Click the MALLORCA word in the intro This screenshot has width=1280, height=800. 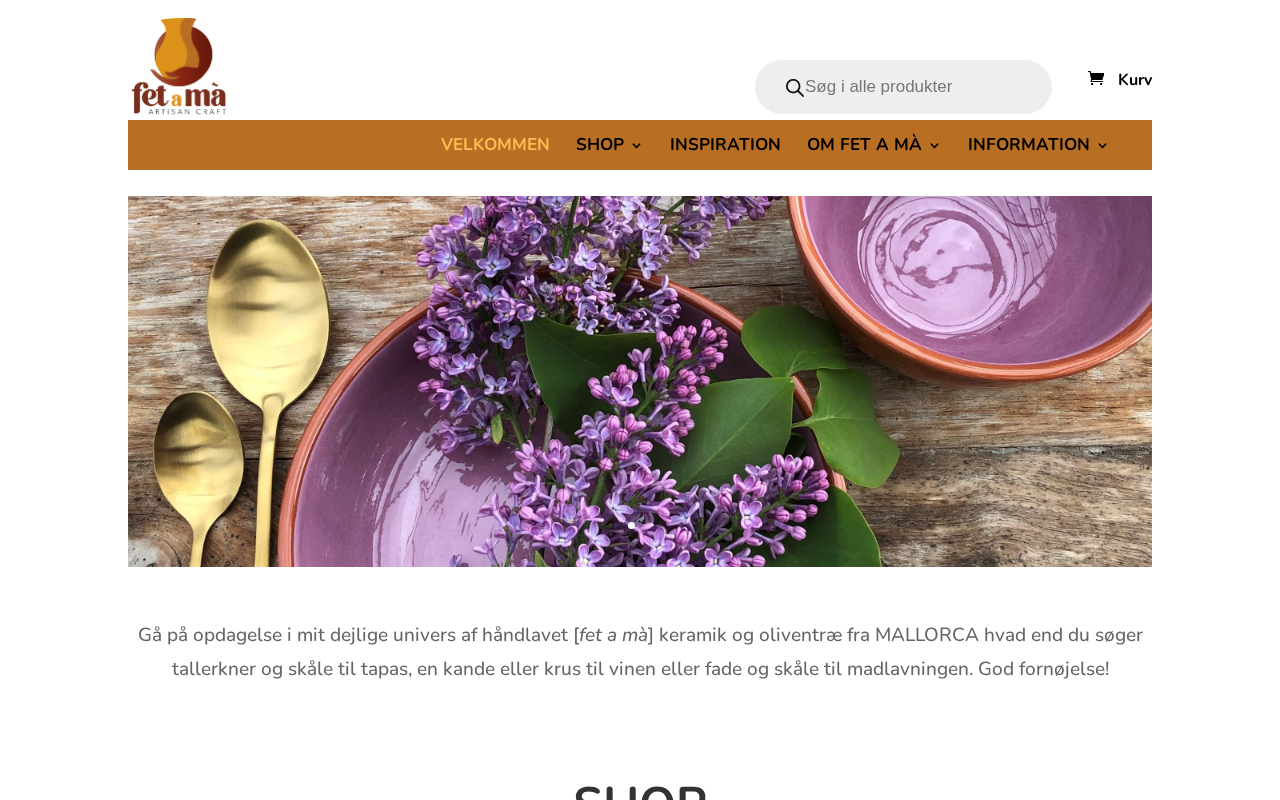(927, 635)
